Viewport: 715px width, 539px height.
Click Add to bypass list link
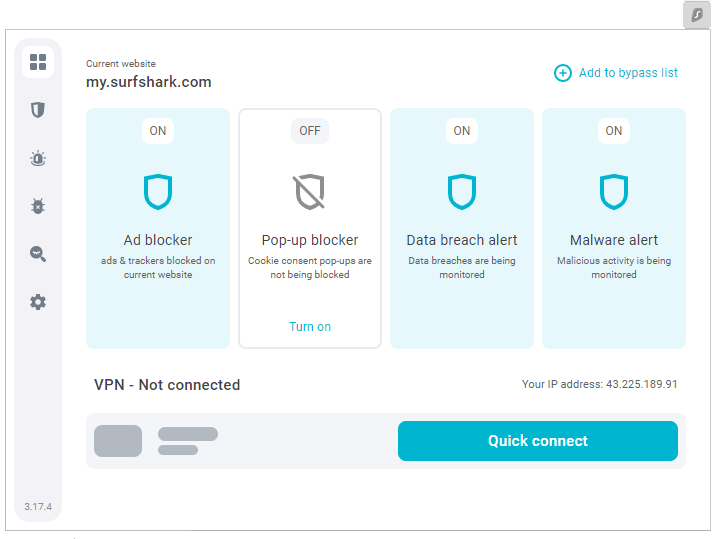coord(628,73)
